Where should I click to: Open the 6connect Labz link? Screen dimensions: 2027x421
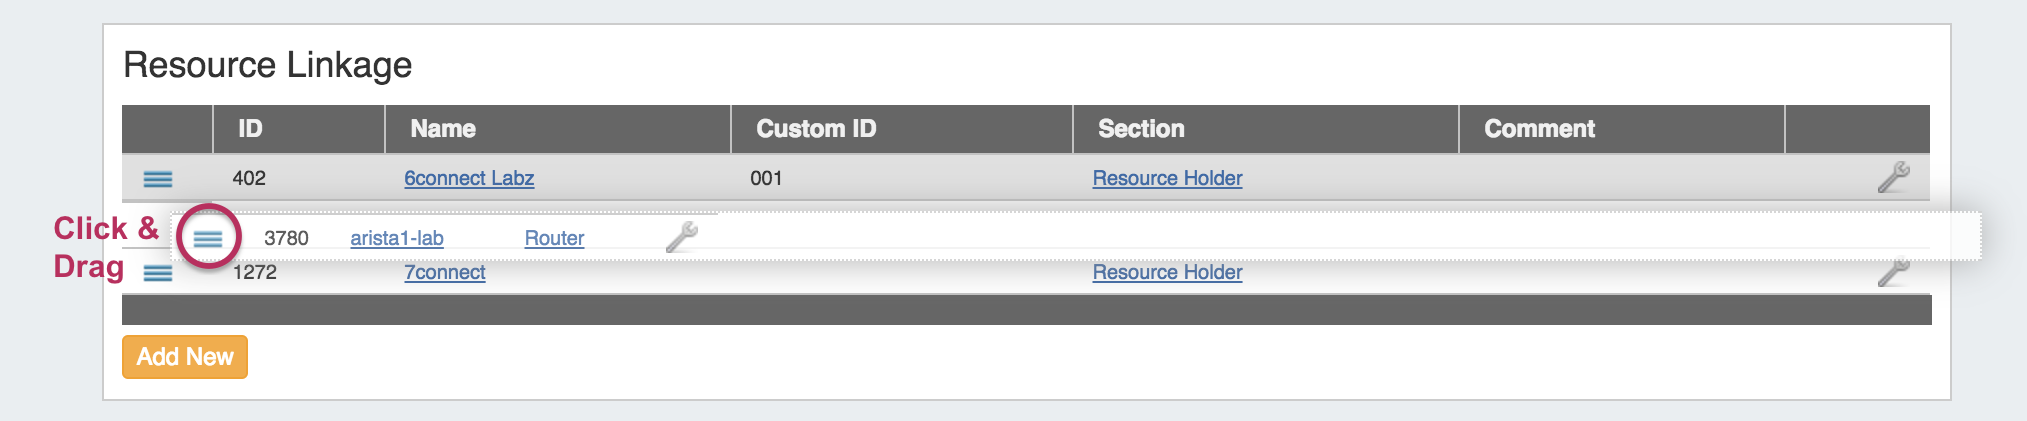click(469, 178)
